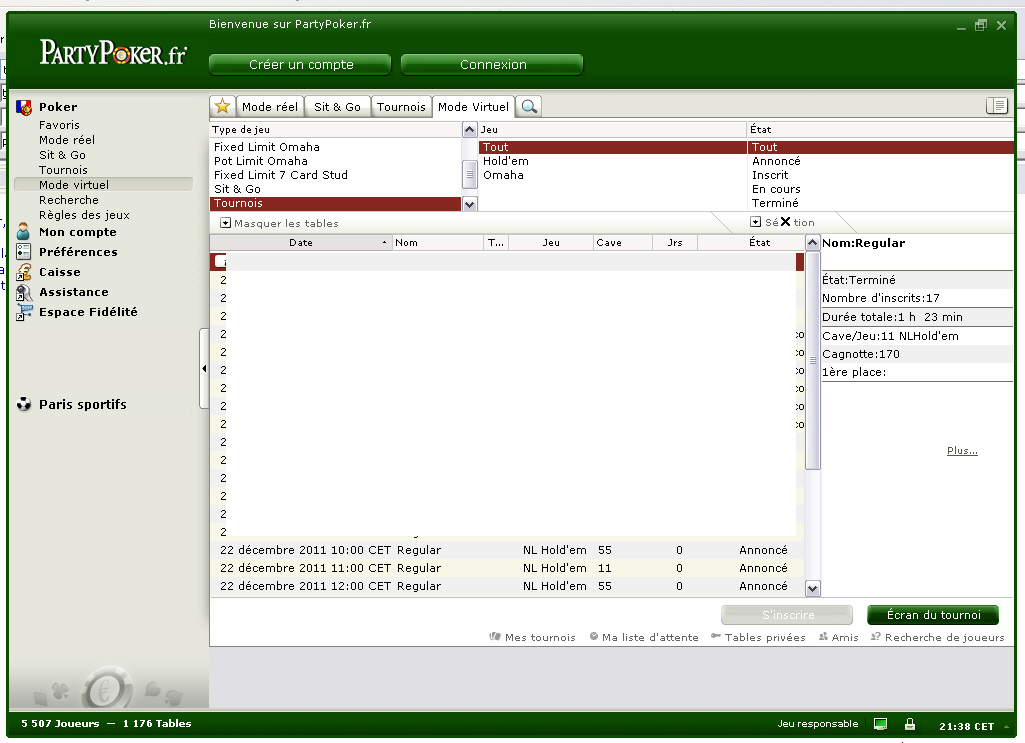Open Ma liste d'attente link

[650, 637]
